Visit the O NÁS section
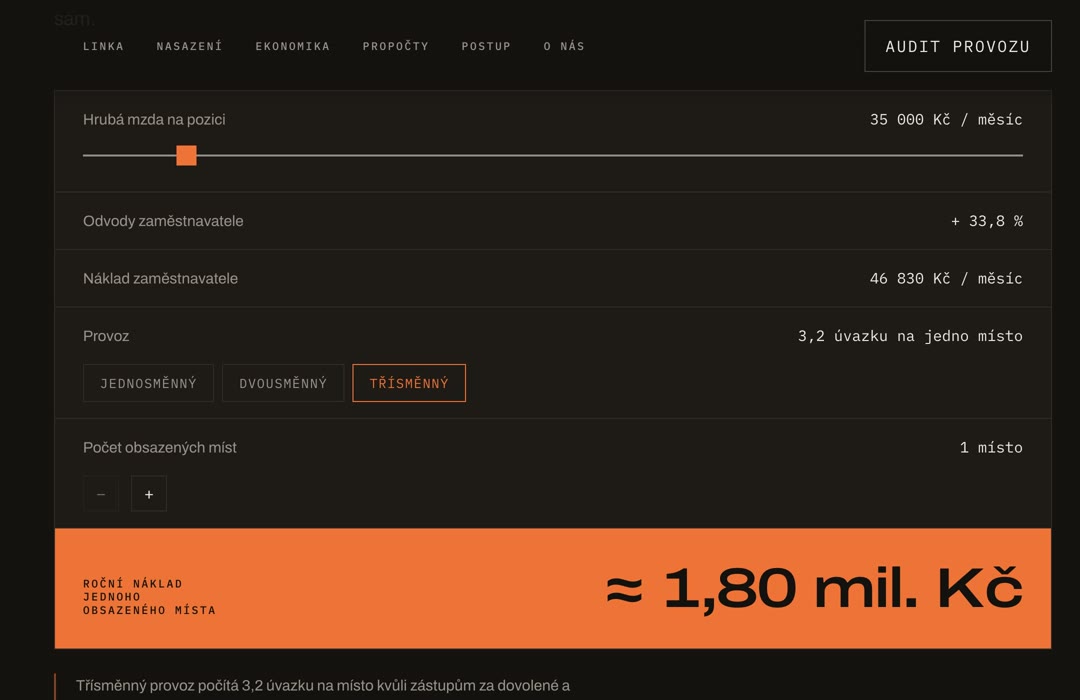Image resolution: width=1080 pixels, height=700 pixels. [563, 46]
